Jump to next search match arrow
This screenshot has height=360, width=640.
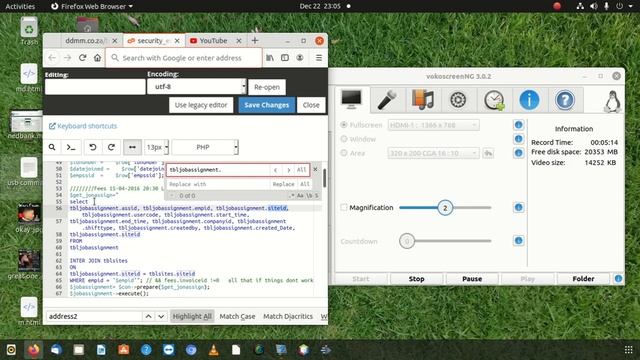point(289,170)
